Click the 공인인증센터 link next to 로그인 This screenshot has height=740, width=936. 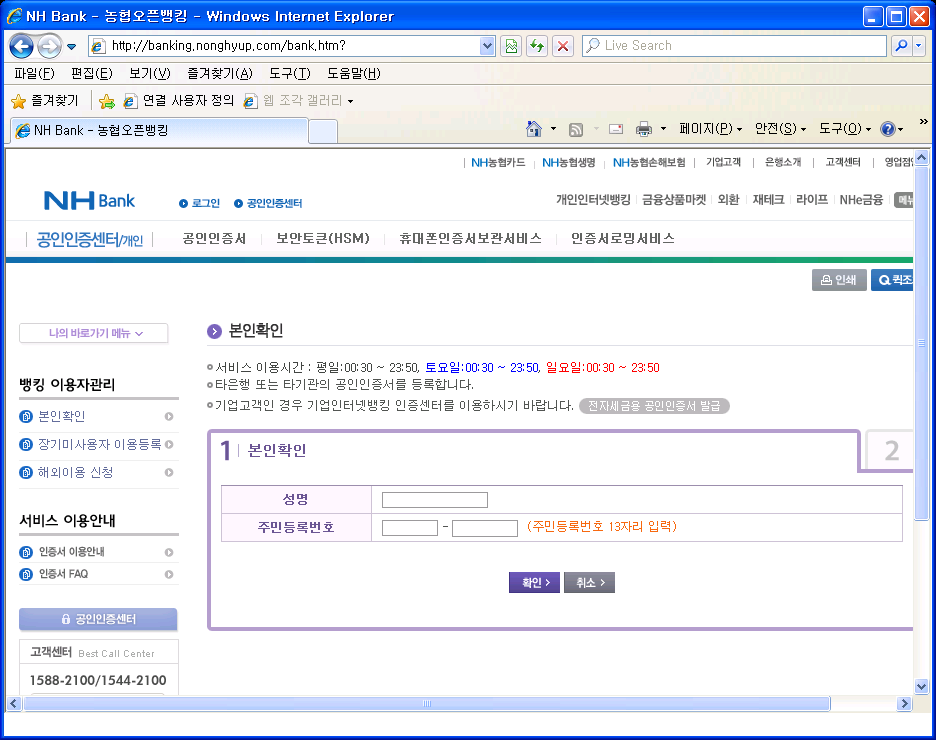268,204
